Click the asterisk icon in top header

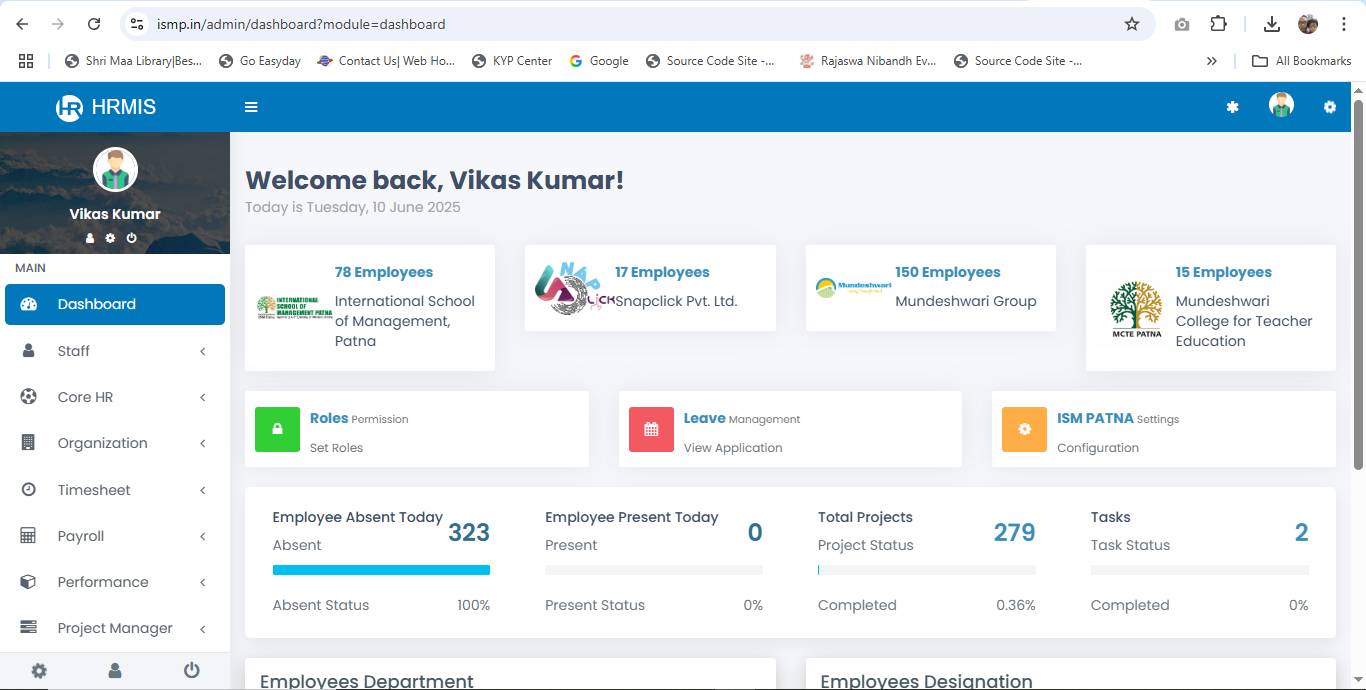pyautogui.click(x=1232, y=107)
